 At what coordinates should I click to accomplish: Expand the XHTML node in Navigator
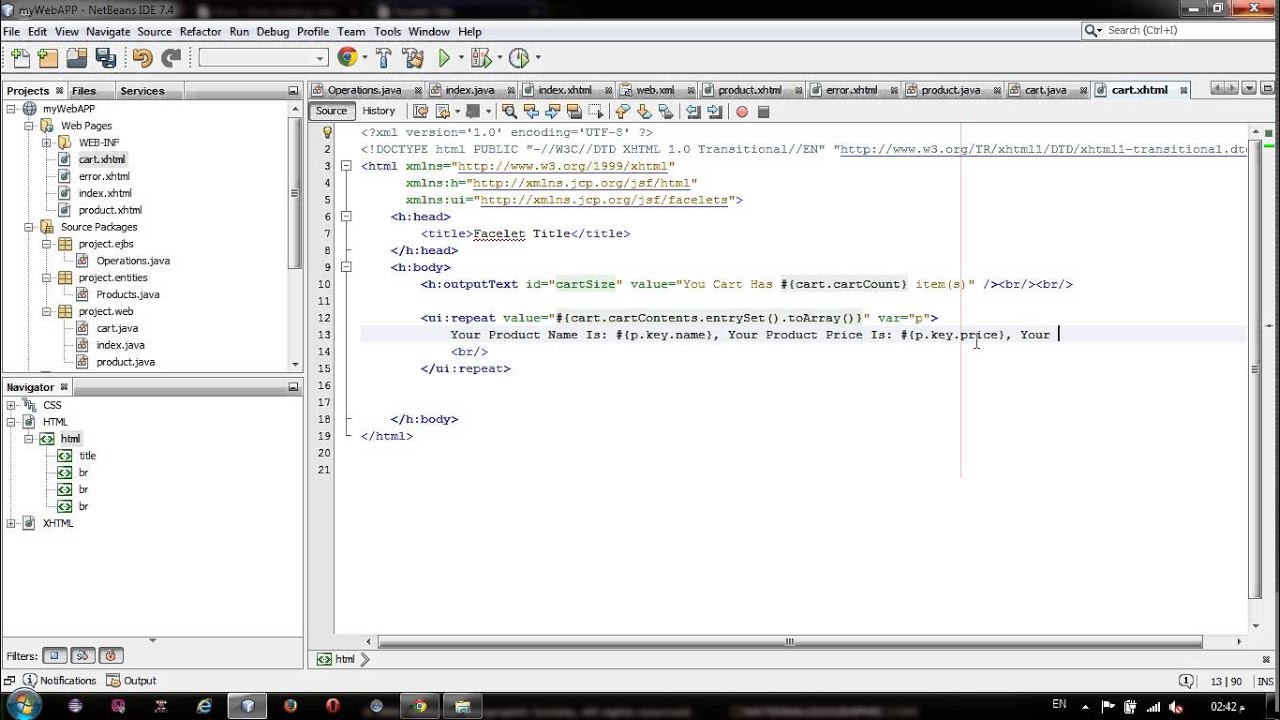(x=11, y=523)
